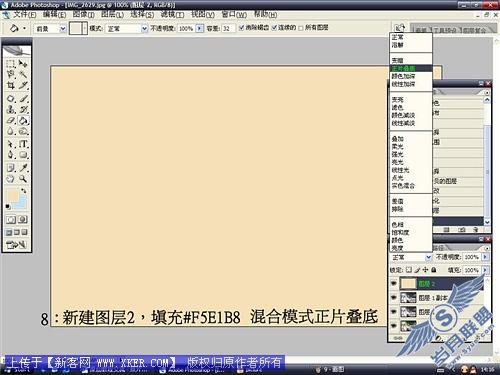Open the file browser icon in options bar
Image resolution: width=500 pixels, height=375 pixels.
[x=399, y=28]
